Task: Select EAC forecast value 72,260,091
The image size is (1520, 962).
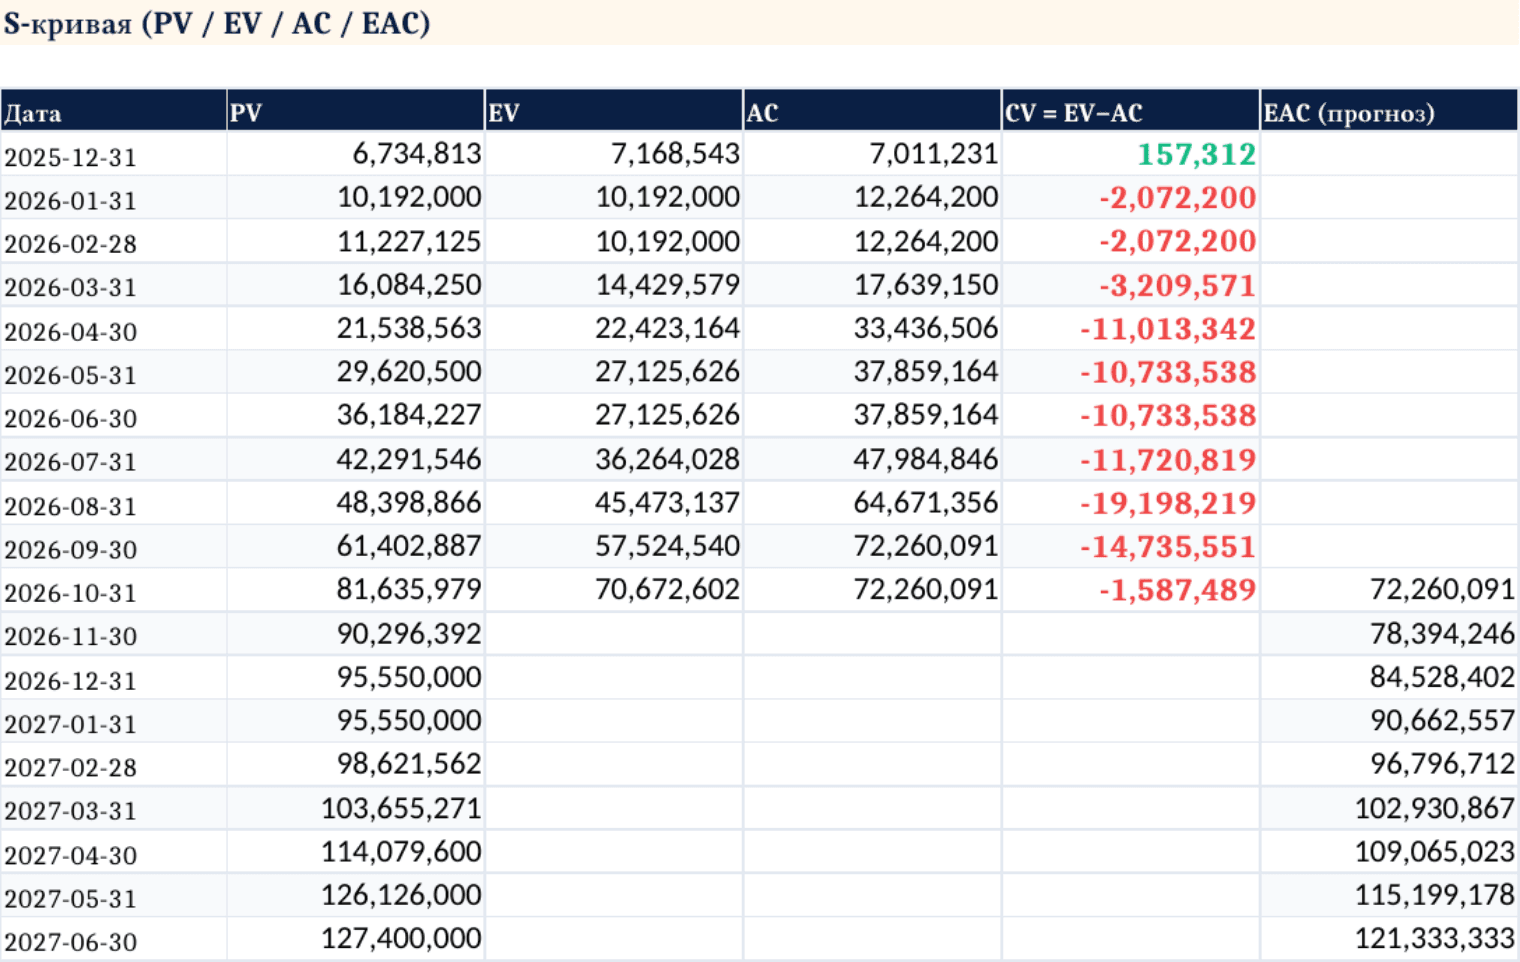Action: pyautogui.click(x=1443, y=589)
